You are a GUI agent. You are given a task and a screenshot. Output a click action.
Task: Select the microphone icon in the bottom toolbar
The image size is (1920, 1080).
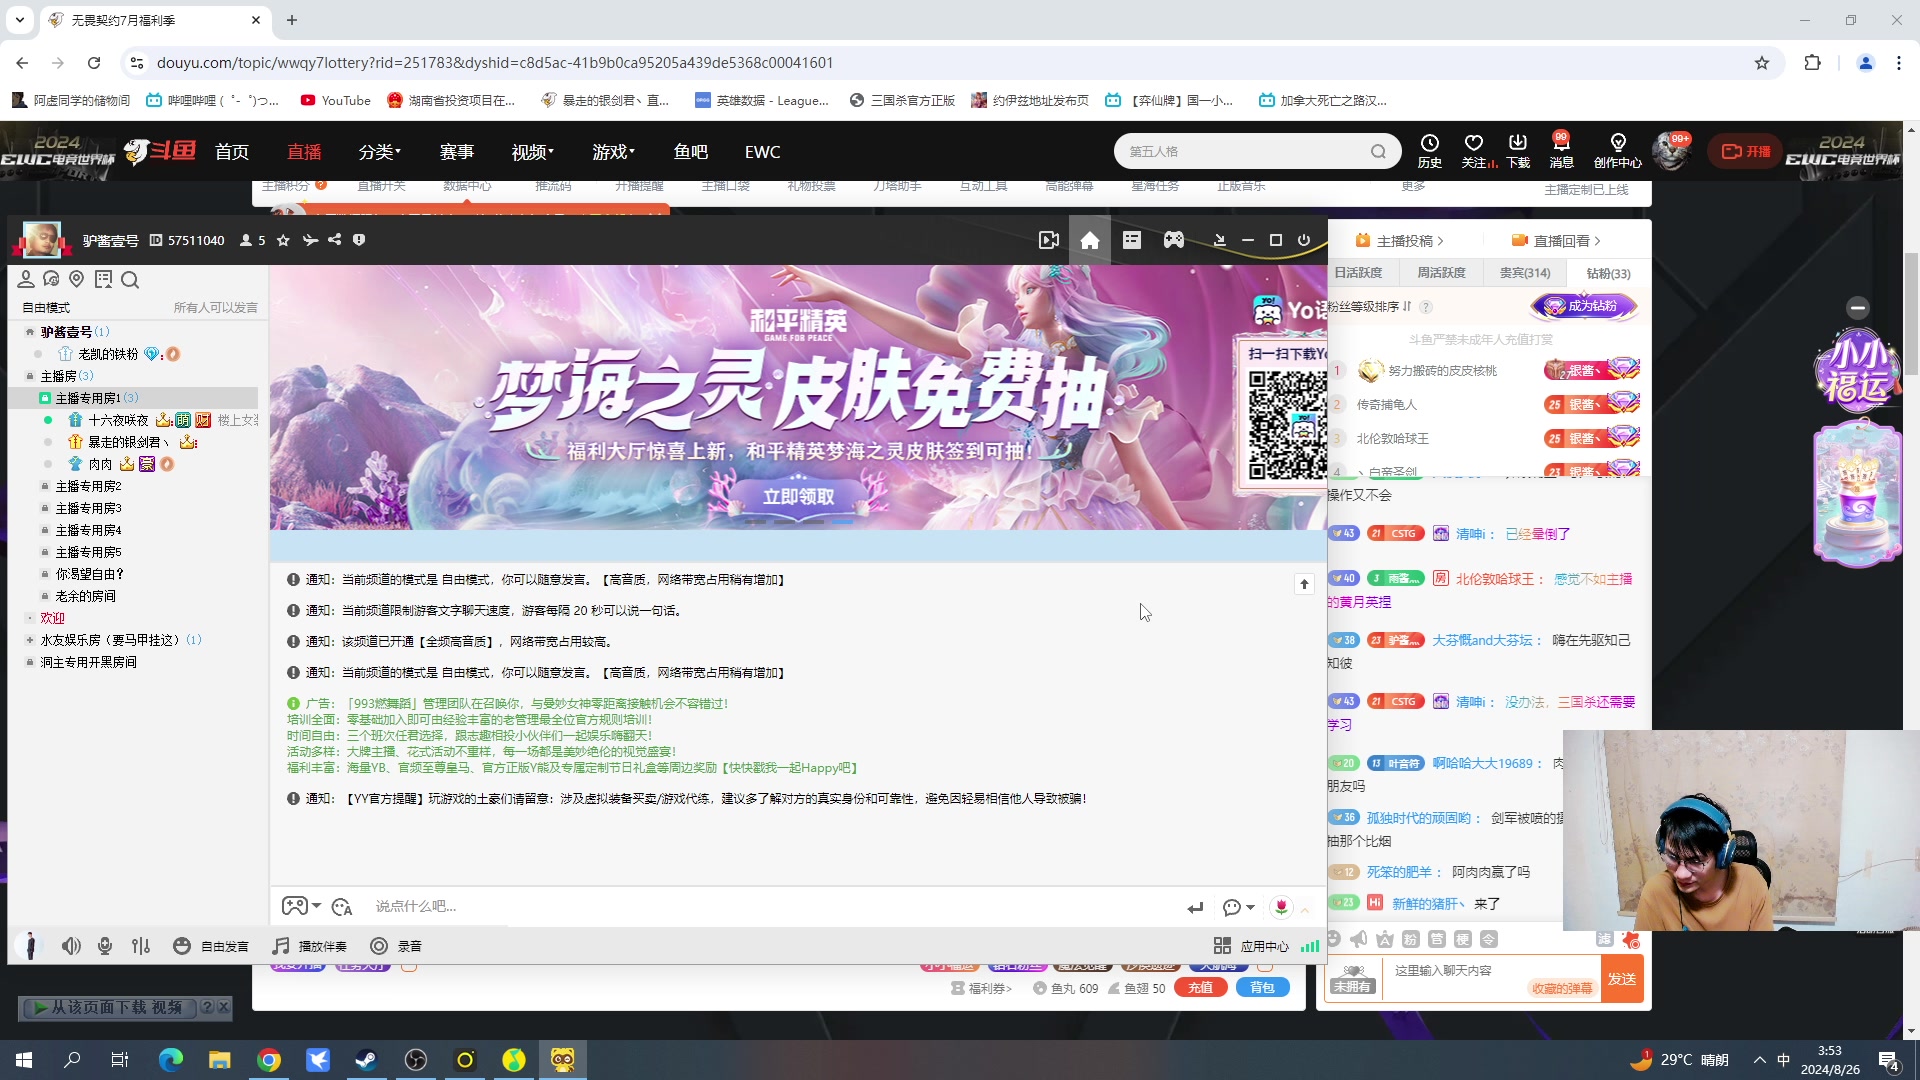coord(104,946)
